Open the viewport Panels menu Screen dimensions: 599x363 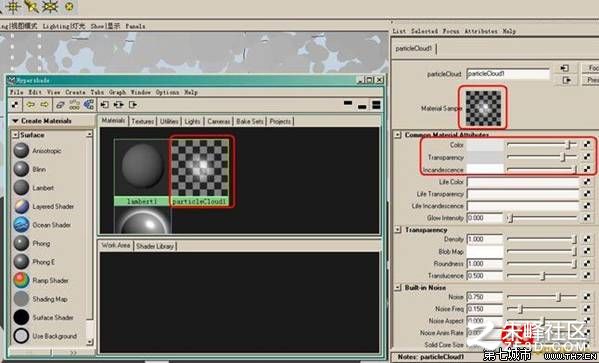click(135, 26)
